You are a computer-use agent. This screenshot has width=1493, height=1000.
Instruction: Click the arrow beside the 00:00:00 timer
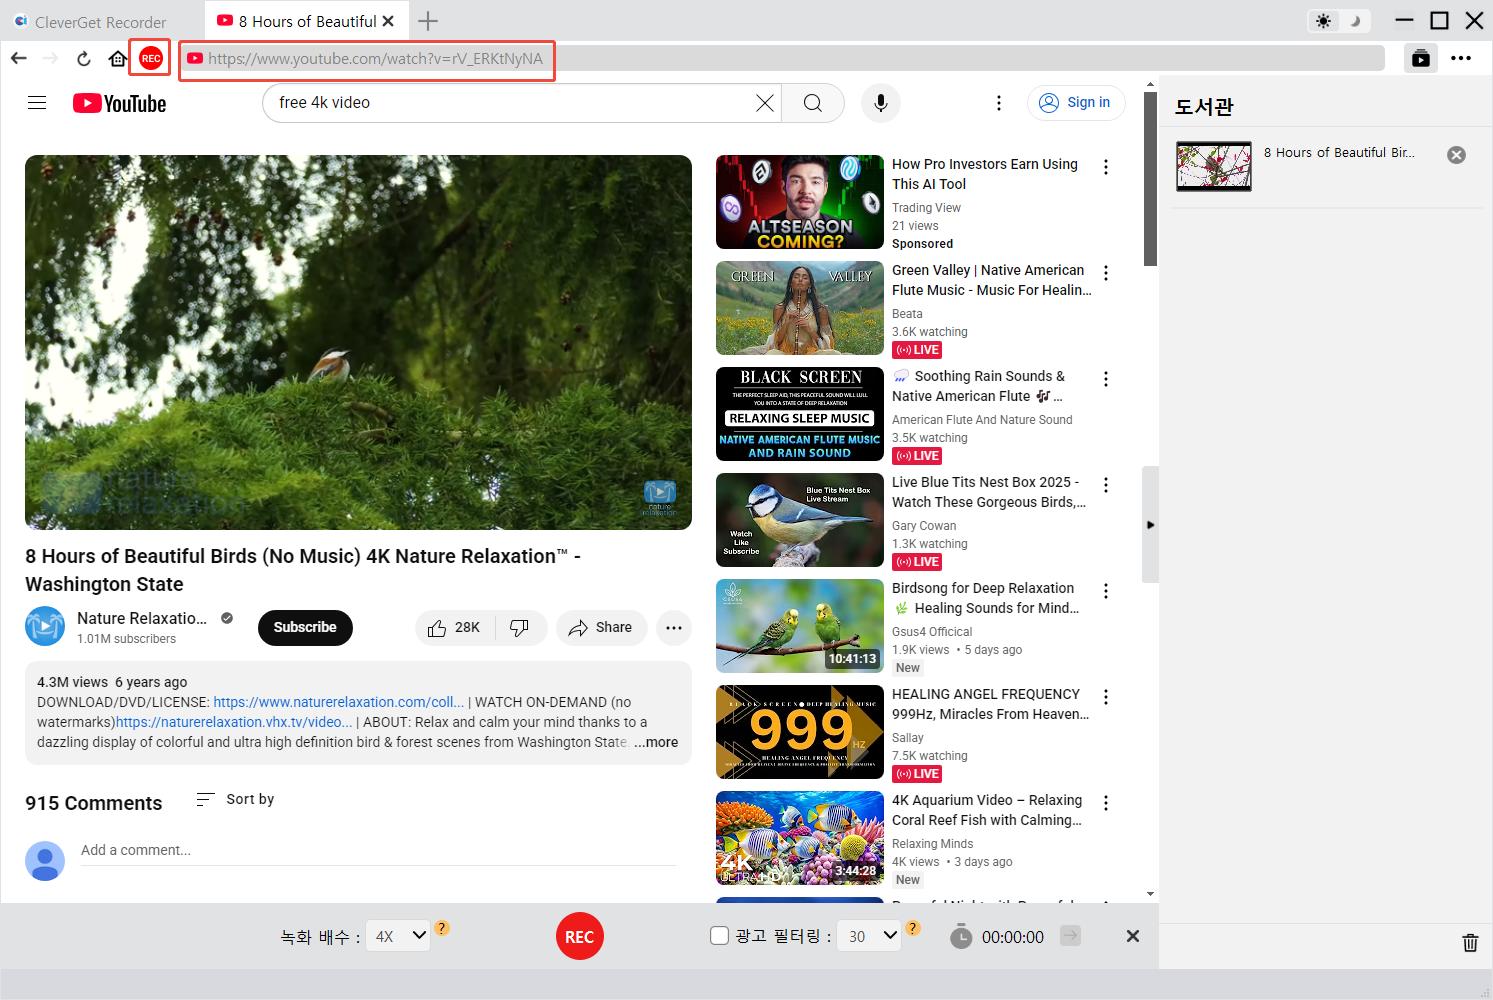tap(1070, 936)
